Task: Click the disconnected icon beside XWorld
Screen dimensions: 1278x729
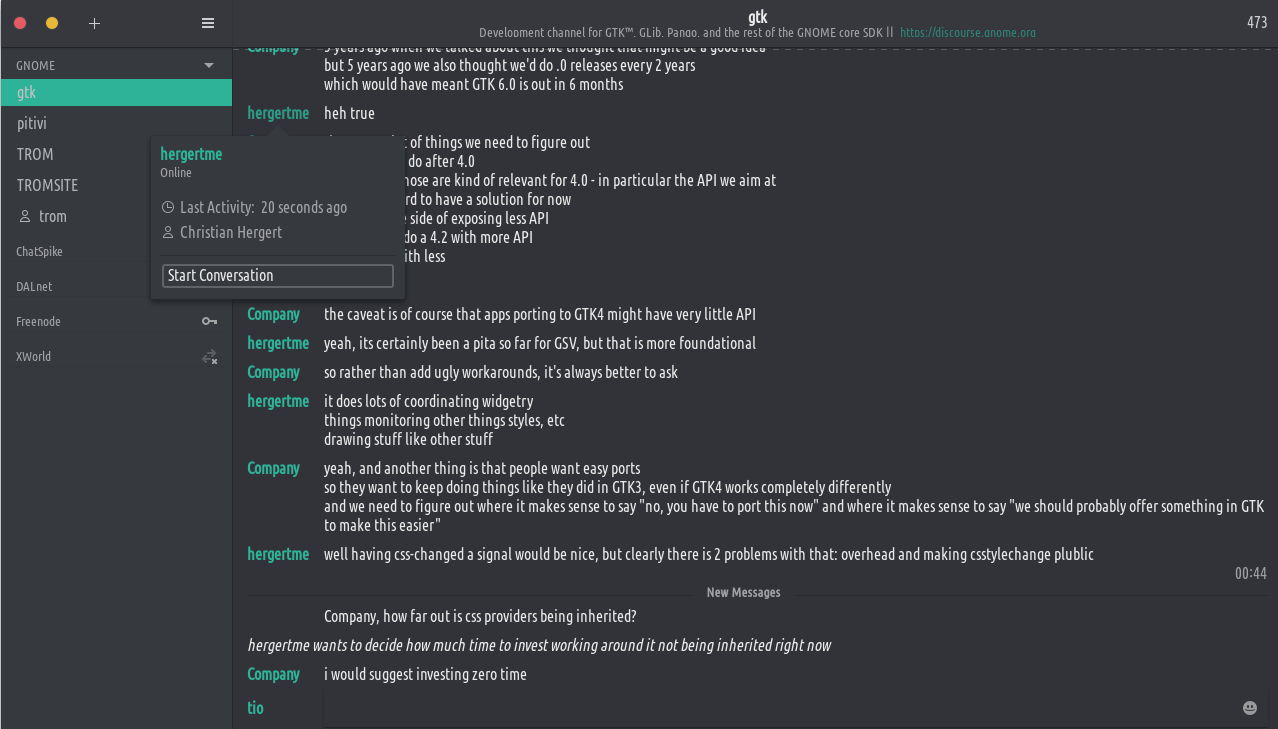Action: (x=209, y=357)
